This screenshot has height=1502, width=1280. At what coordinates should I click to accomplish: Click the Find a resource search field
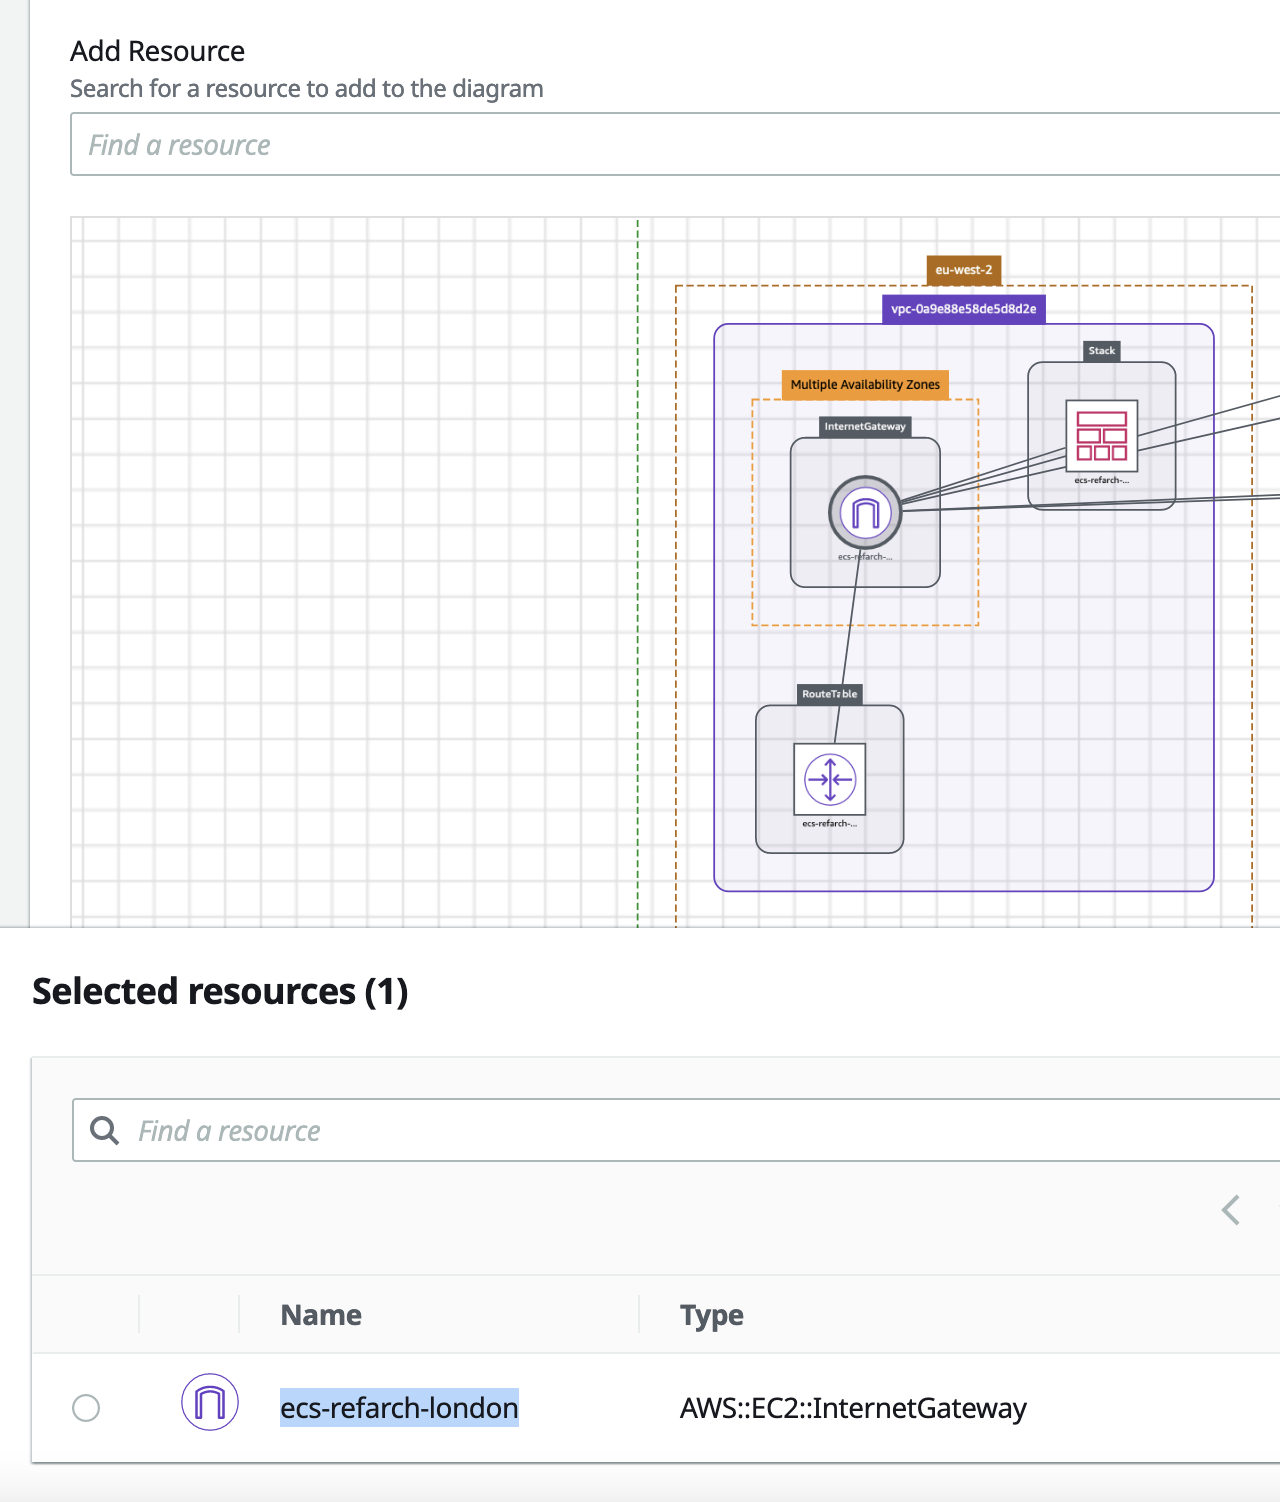coord(670,144)
